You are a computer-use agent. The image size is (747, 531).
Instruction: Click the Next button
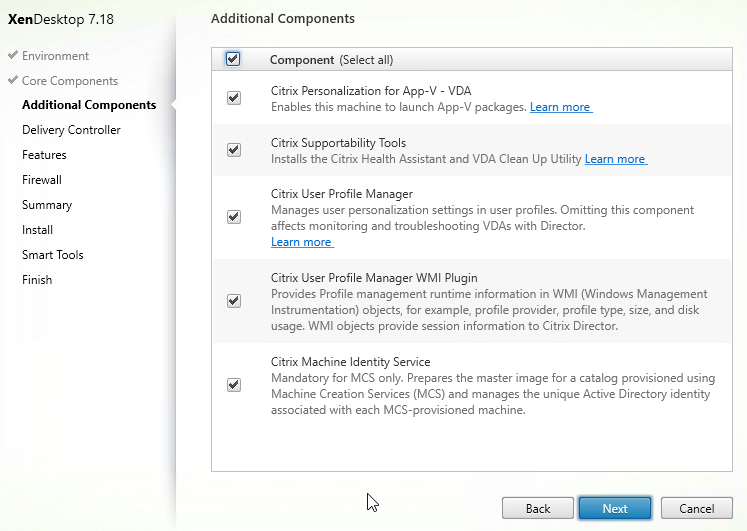click(x=615, y=509)
